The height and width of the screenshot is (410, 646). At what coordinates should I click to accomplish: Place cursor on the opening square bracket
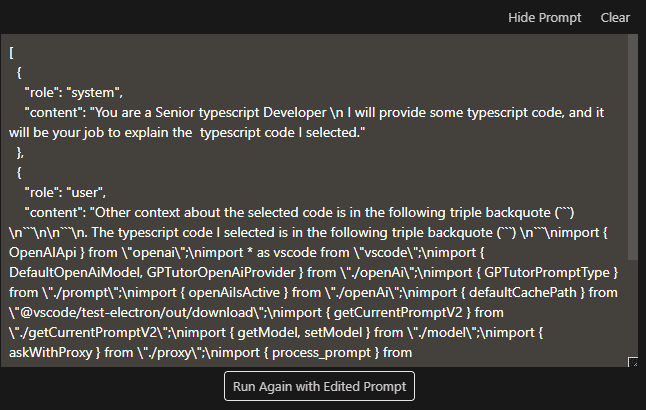(x=11, y=51)
